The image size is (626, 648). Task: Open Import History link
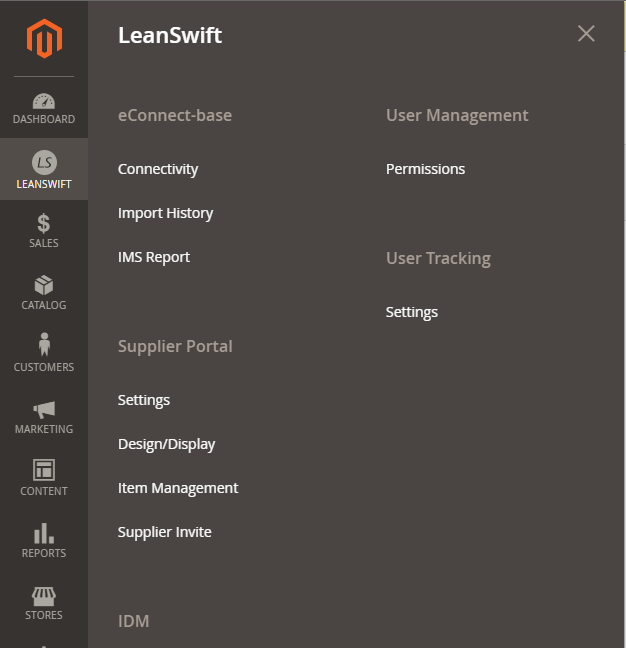[165, 213]
